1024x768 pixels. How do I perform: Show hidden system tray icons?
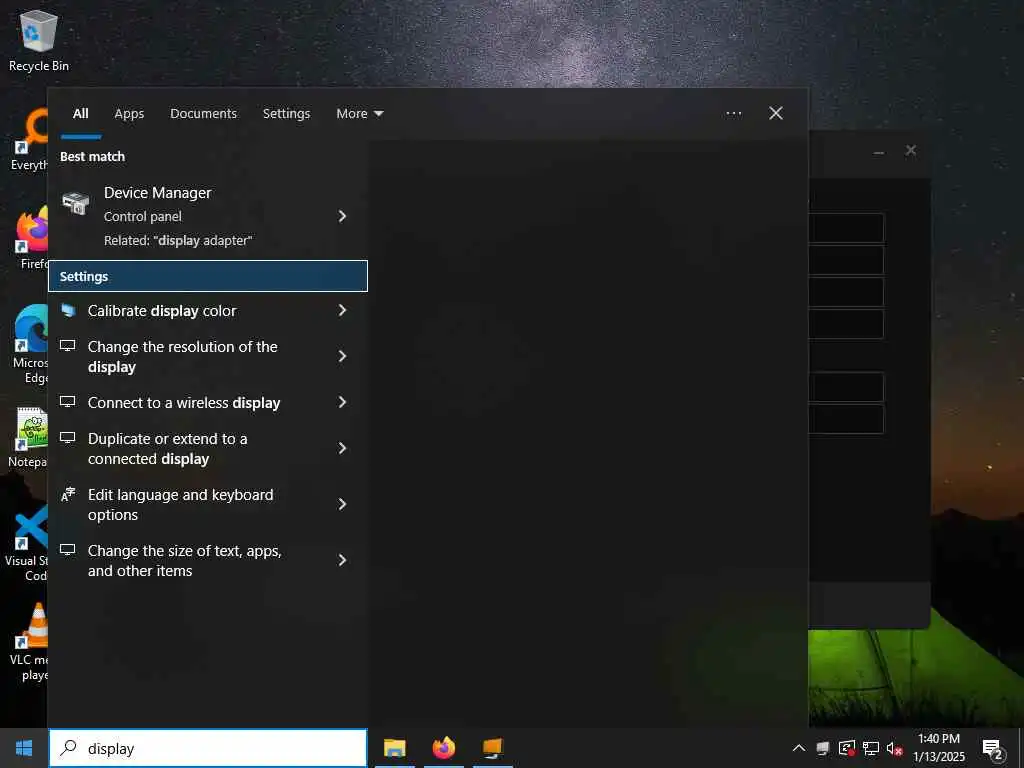(x=799, y=748)
